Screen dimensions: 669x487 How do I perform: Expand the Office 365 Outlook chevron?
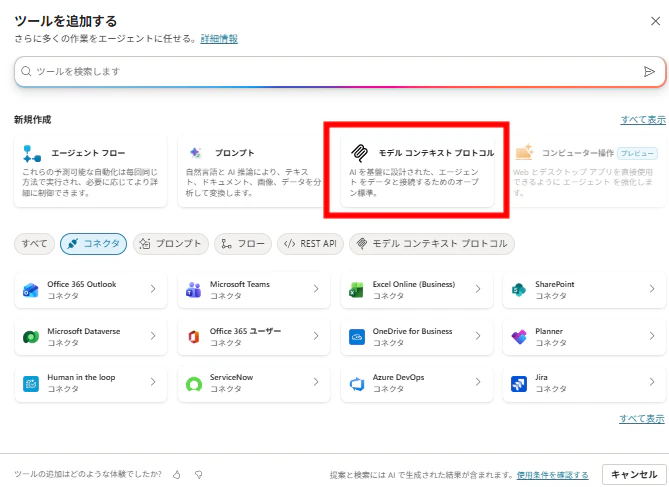pyautogui.click(x=153, y=289)
